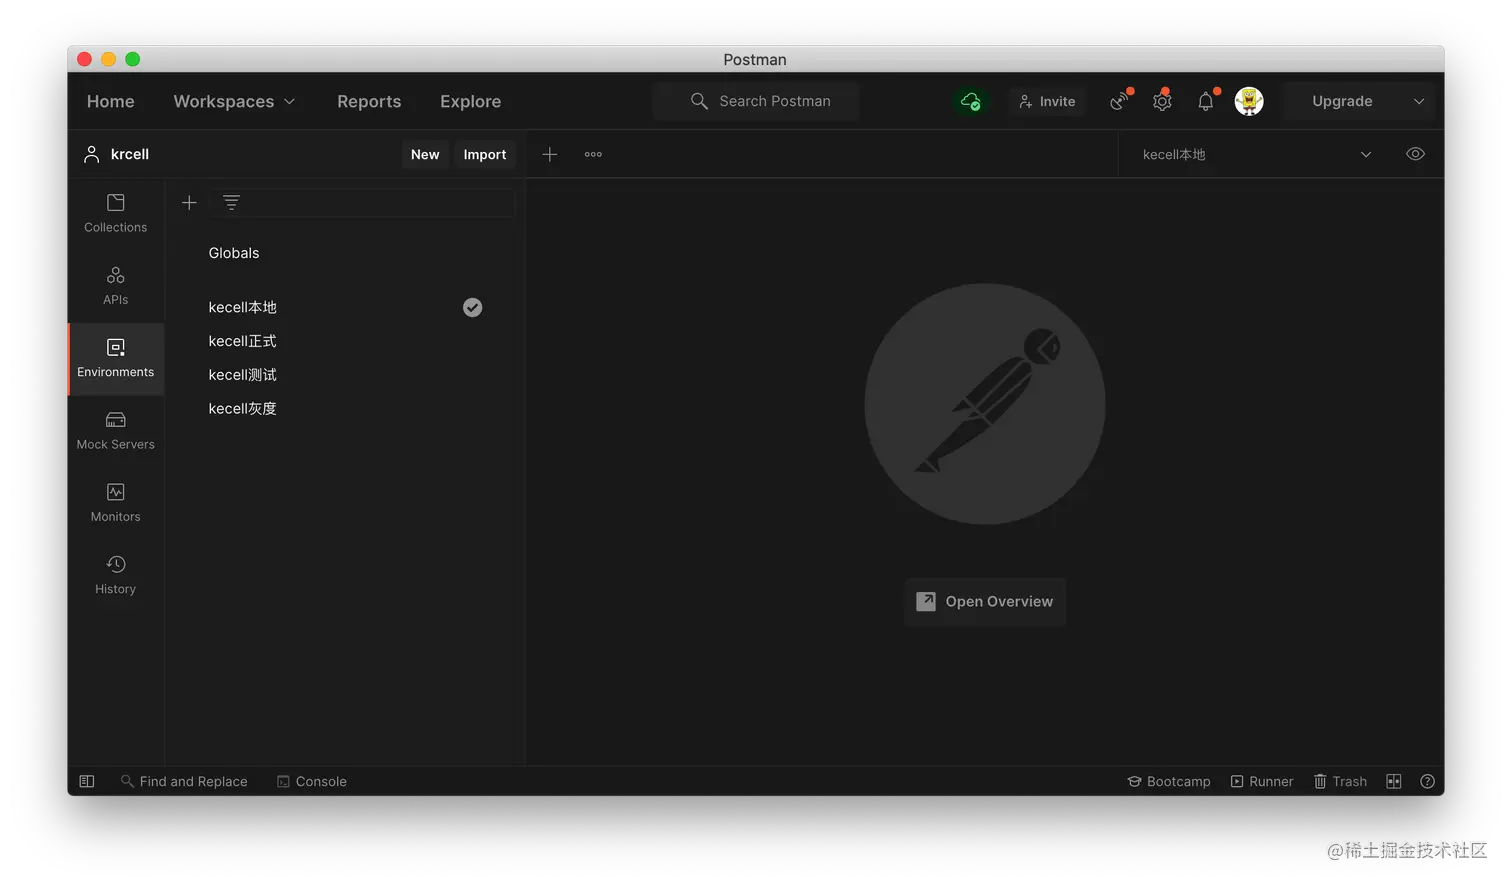The height and width of the screenshot is (885, 1512).
Task: Open the environment list filter icon
Action: click(231, 203)
